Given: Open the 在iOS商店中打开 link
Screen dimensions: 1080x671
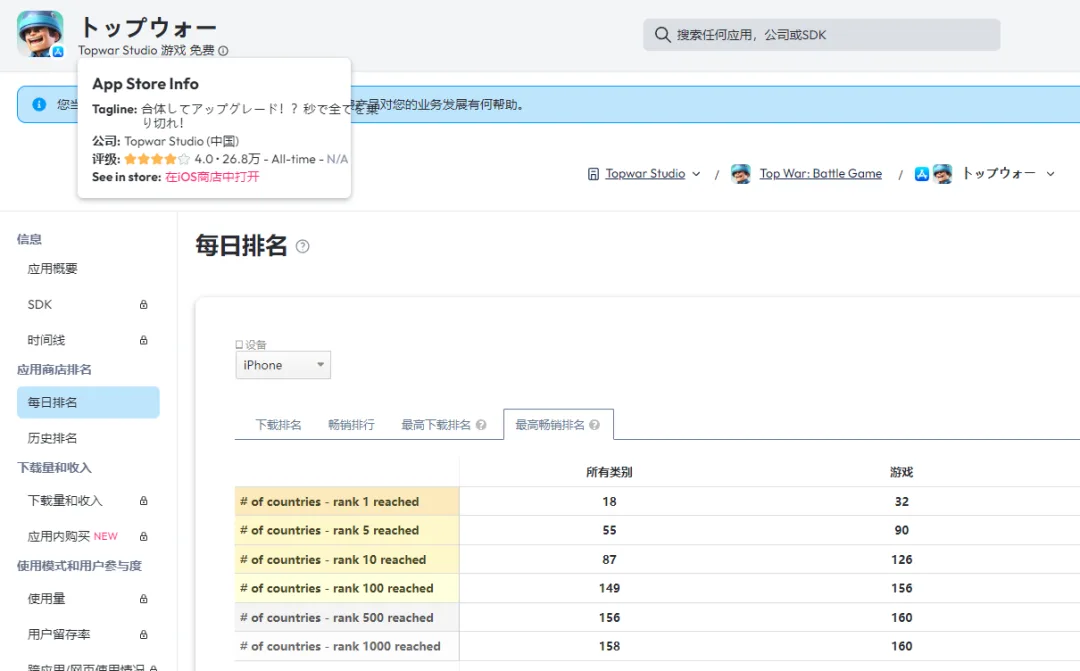Looking at the screenshot, I should [212, 177].
